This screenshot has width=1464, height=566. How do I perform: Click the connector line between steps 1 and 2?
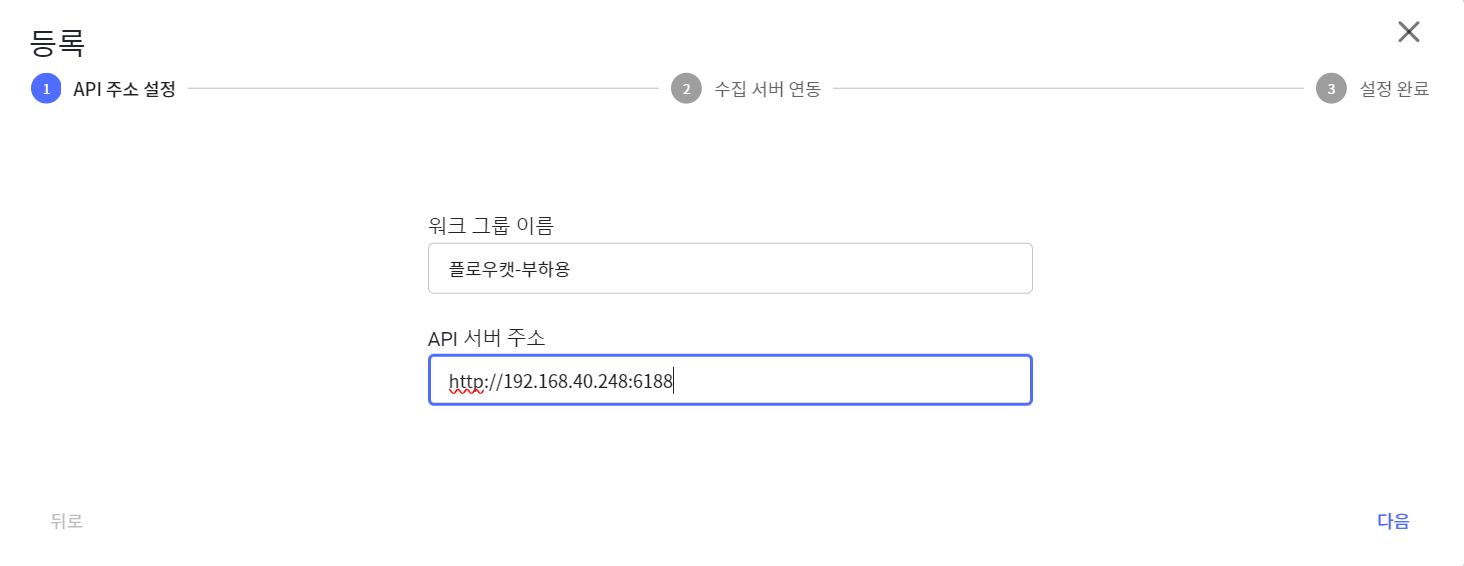click(422, 89)
